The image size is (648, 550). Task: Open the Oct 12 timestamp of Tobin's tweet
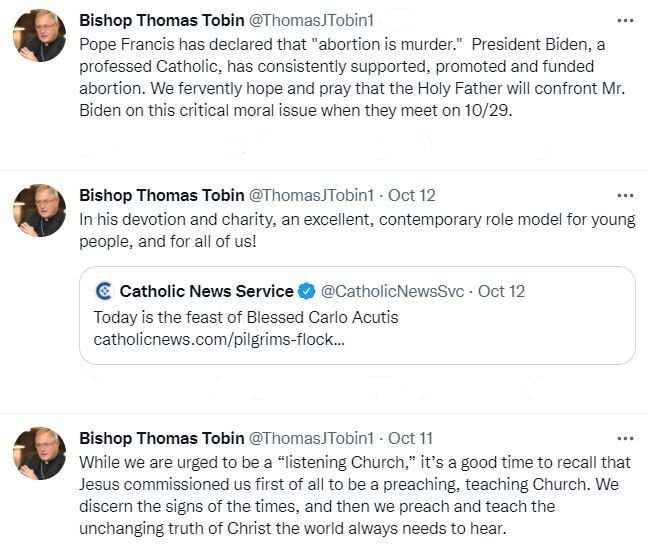(411, 195)
